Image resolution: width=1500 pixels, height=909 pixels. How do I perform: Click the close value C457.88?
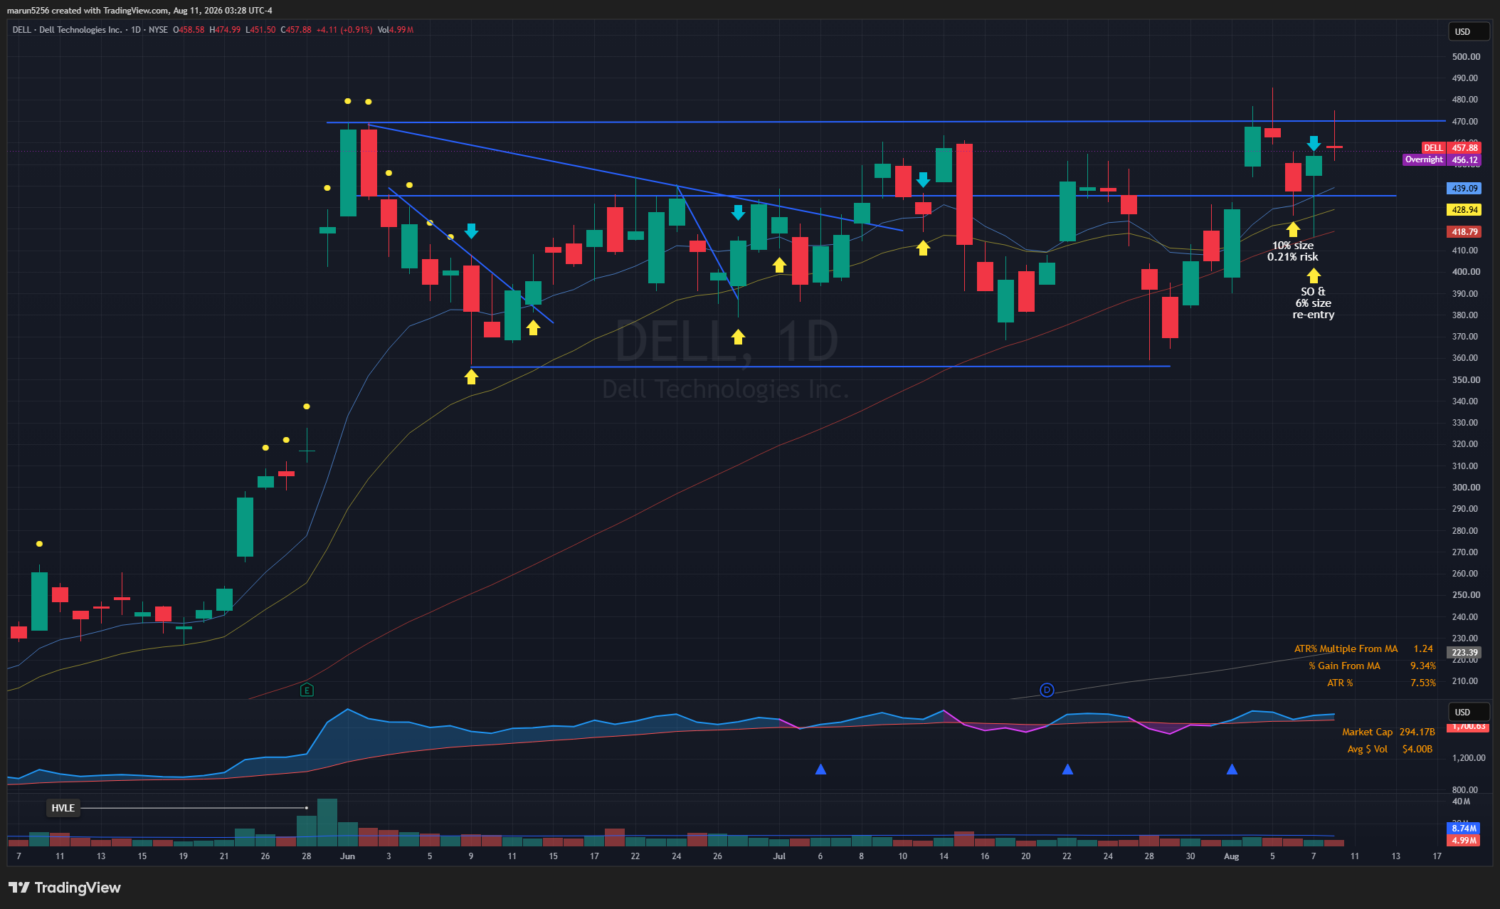[296, 30]
